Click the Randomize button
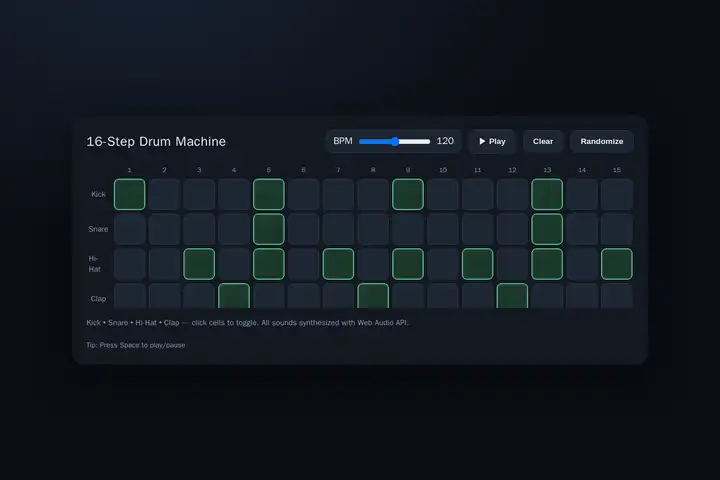Screen dimensions: 720x480 (602, 141)
